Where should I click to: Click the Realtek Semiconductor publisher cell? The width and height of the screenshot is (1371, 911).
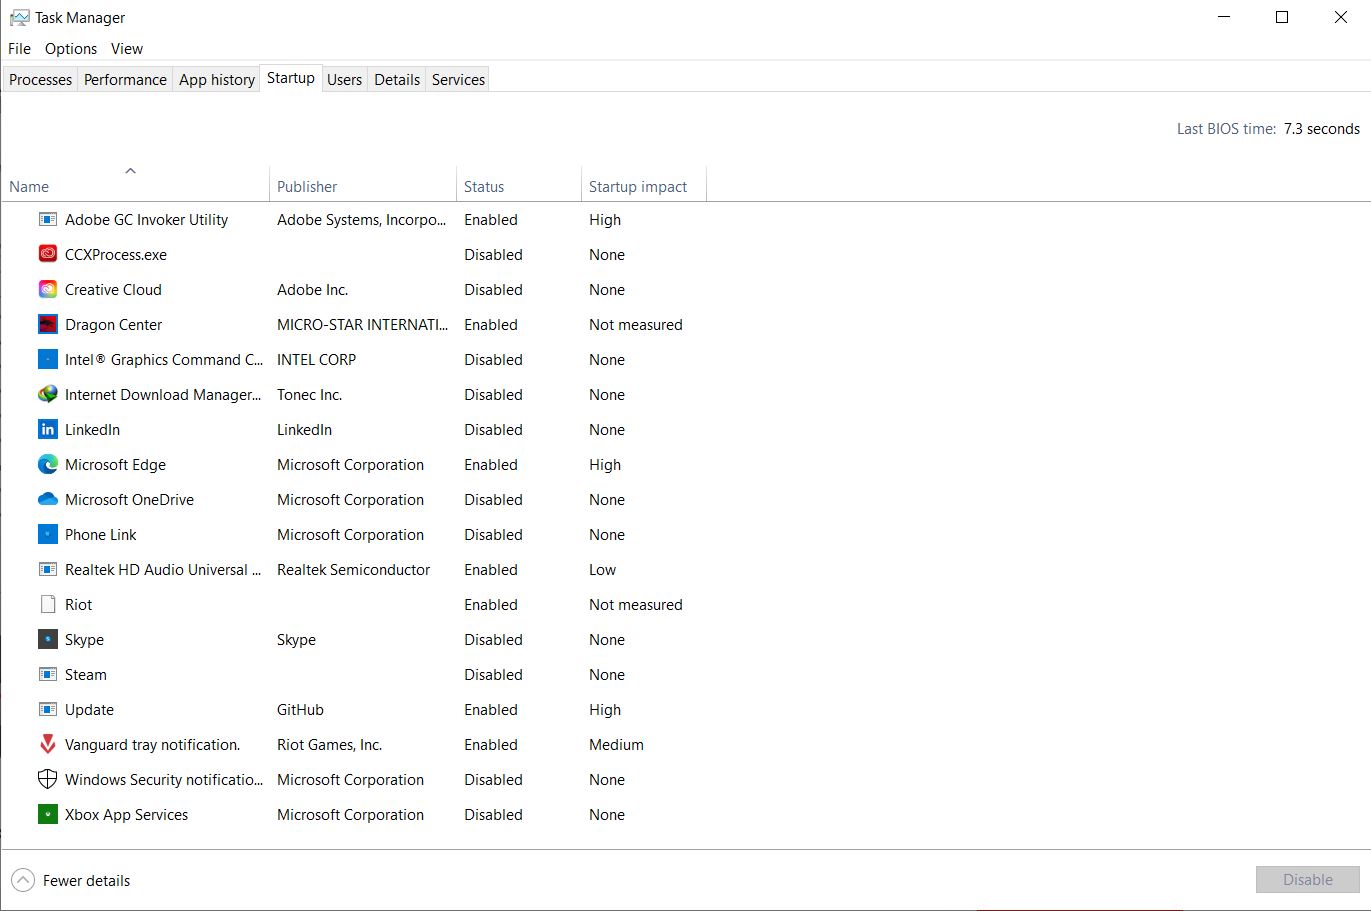click(x=353, y=569)
